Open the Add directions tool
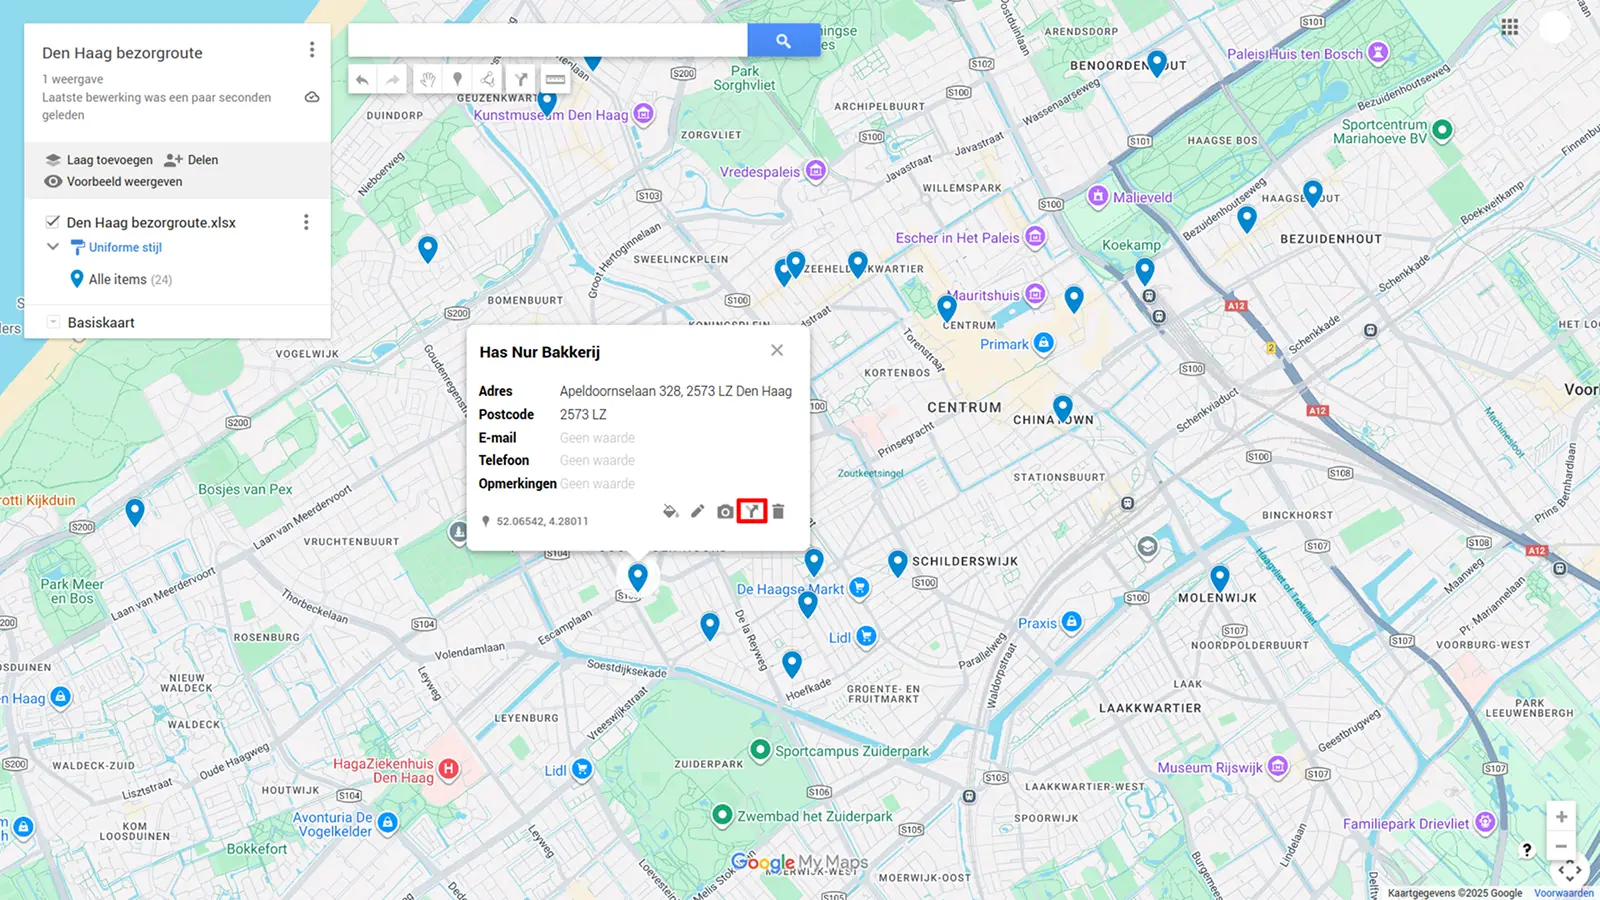The image size is (1600, 900). point(521,79)
